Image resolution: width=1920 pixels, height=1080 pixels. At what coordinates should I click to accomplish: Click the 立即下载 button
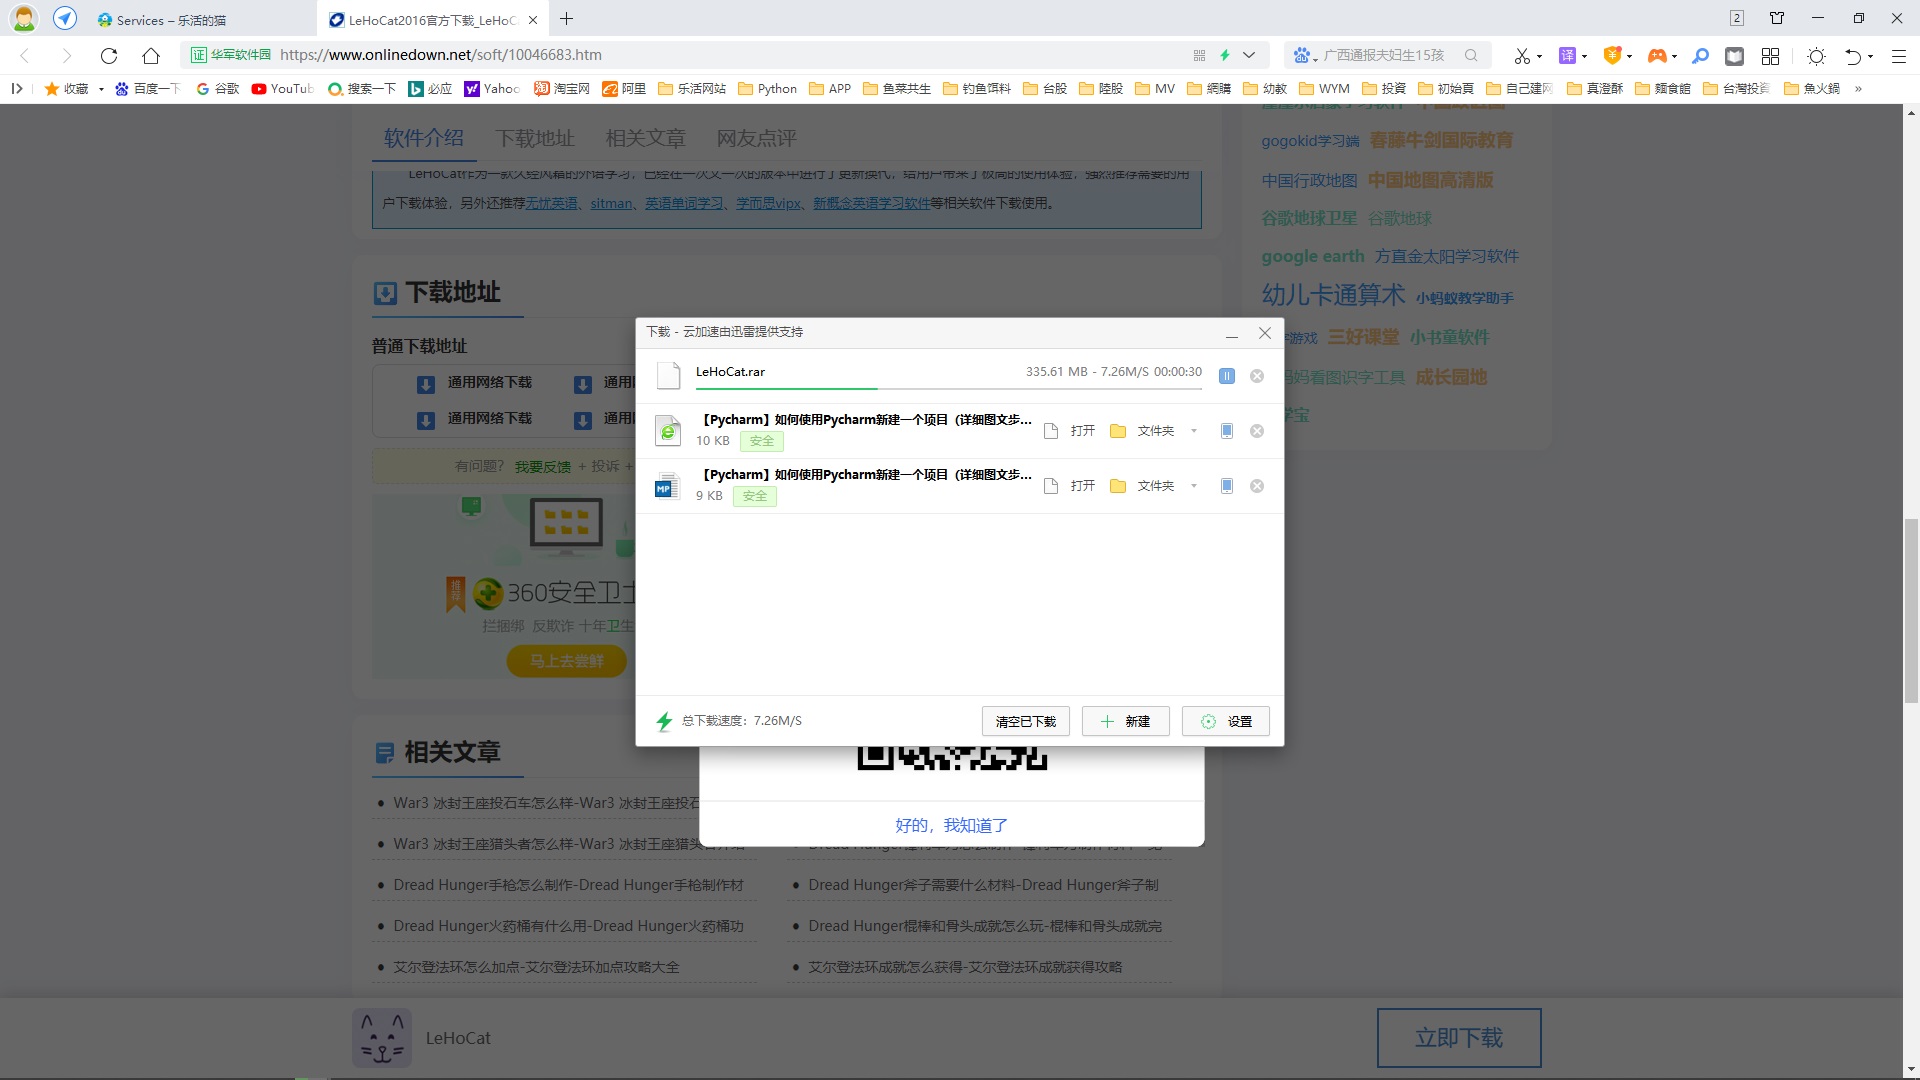coord(1458,1038)
